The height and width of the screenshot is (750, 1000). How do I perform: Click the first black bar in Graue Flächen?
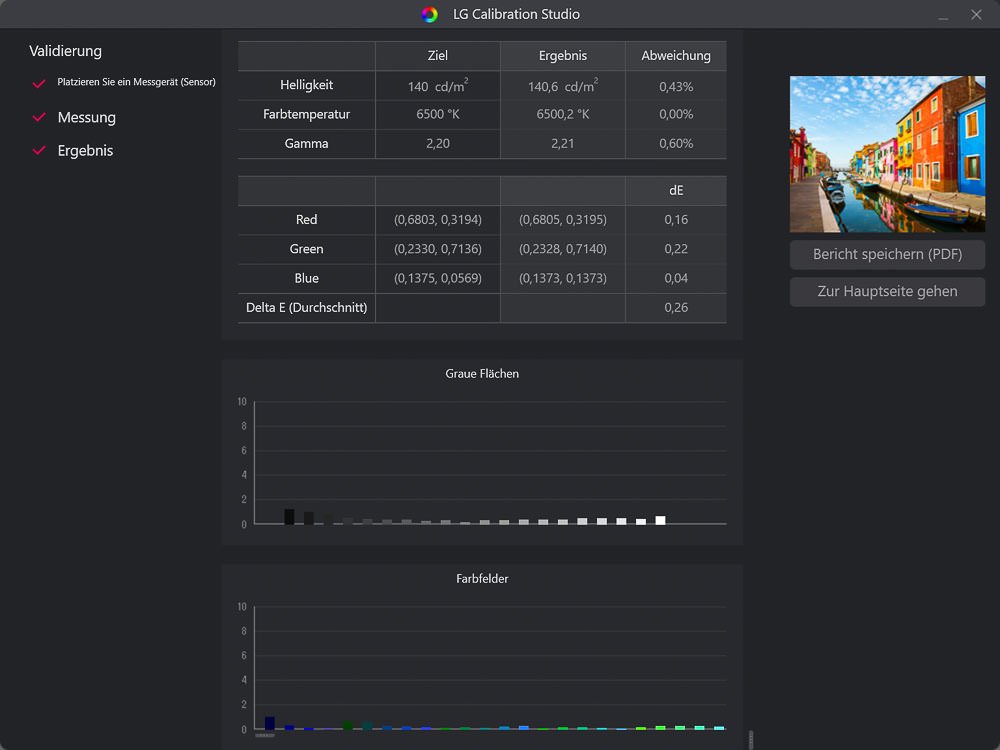289,517
